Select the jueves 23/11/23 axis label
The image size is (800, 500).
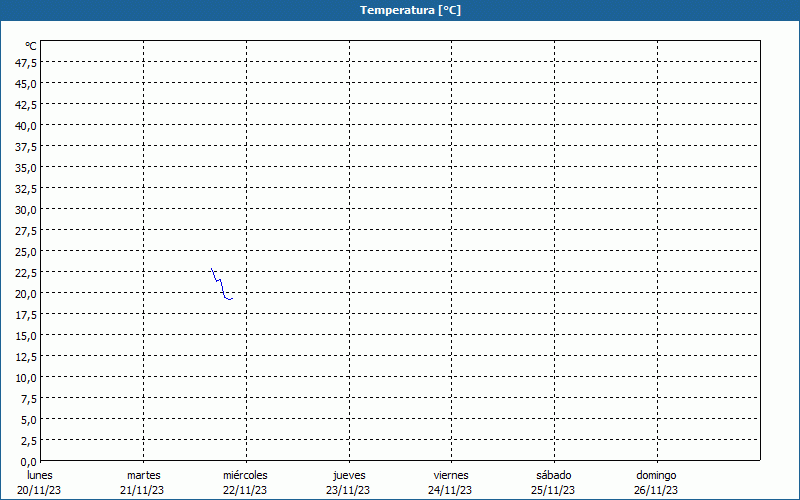pos(349,483)
